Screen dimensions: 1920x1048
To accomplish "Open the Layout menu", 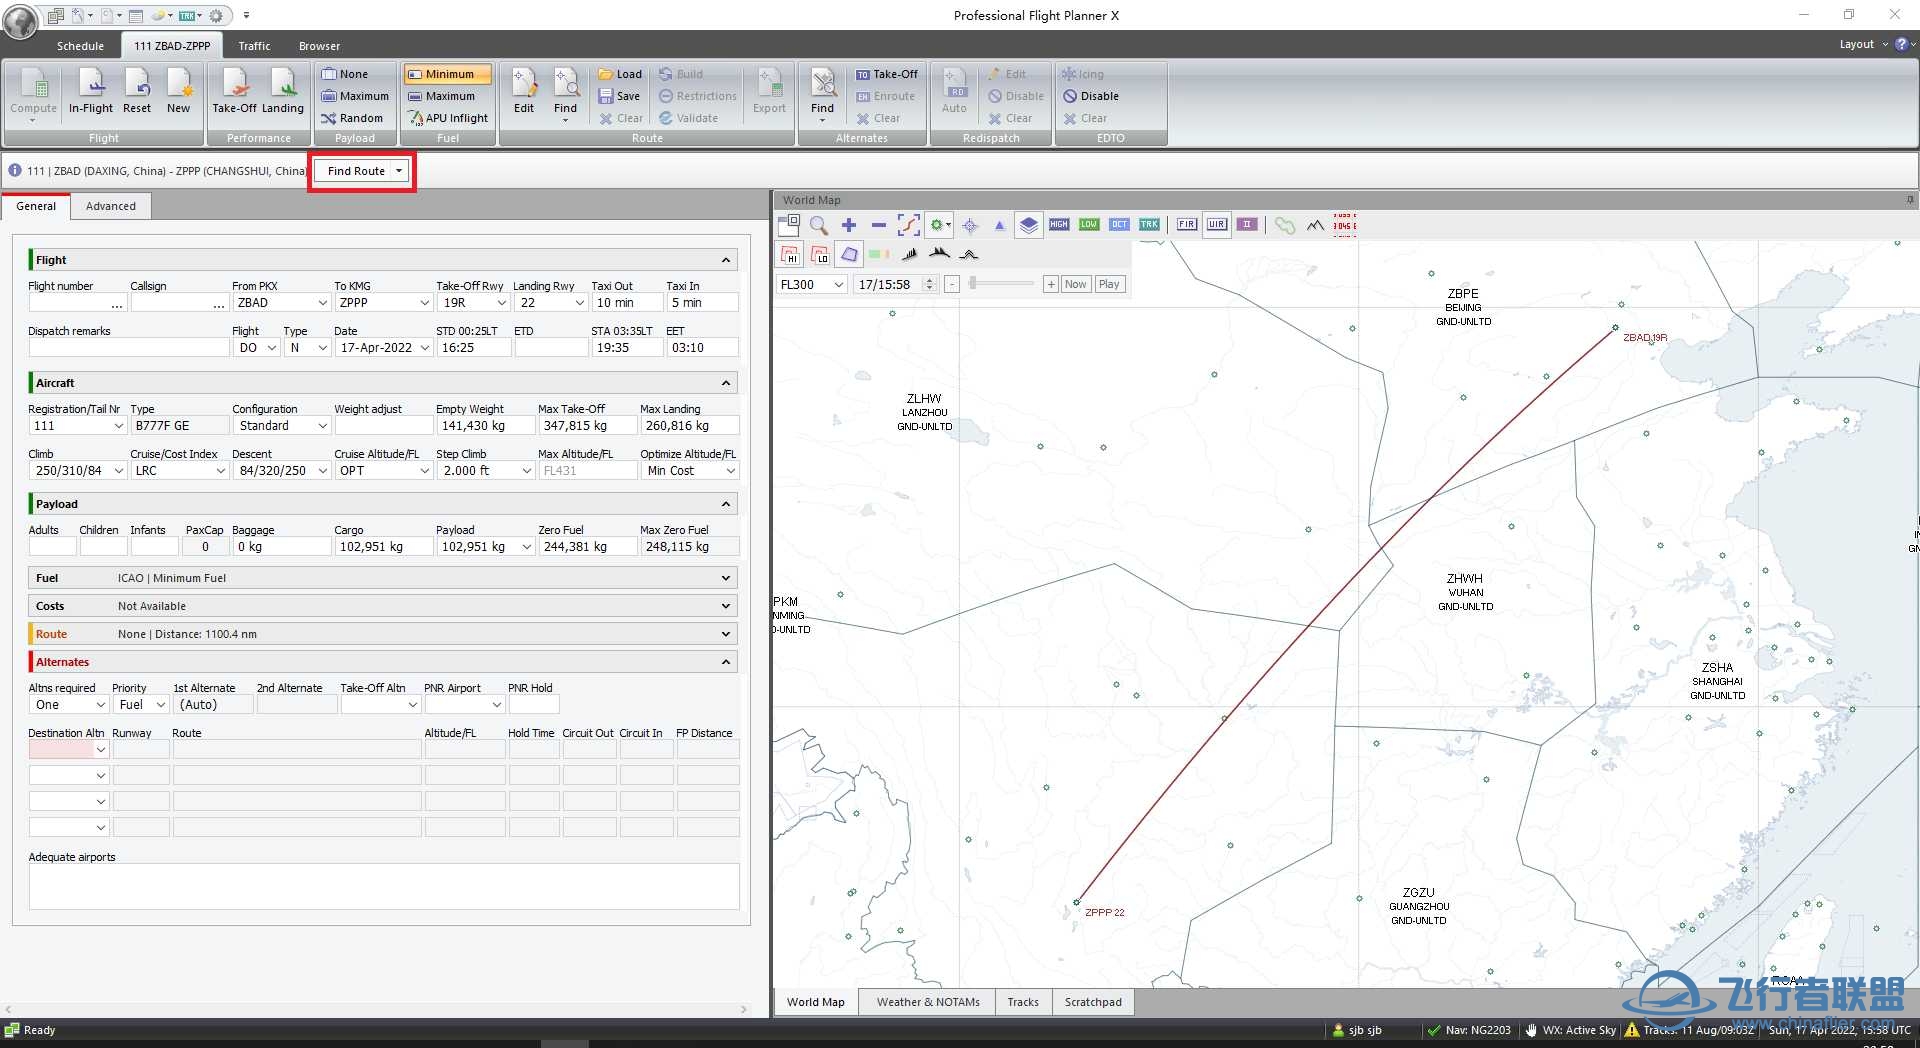I will click(1862, 44).
